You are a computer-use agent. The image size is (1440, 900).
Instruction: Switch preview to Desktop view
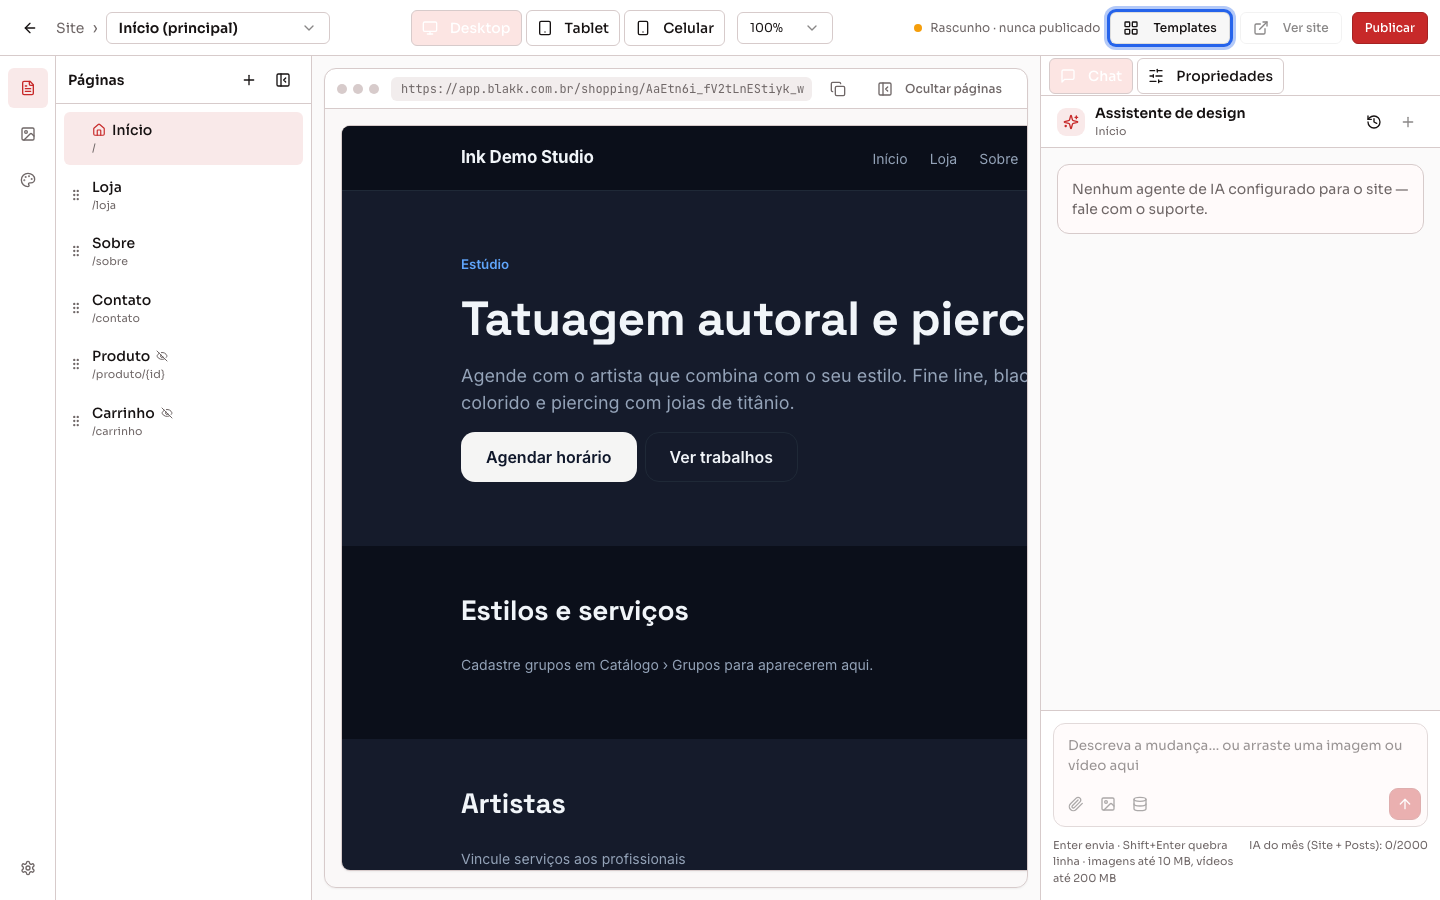466,28
